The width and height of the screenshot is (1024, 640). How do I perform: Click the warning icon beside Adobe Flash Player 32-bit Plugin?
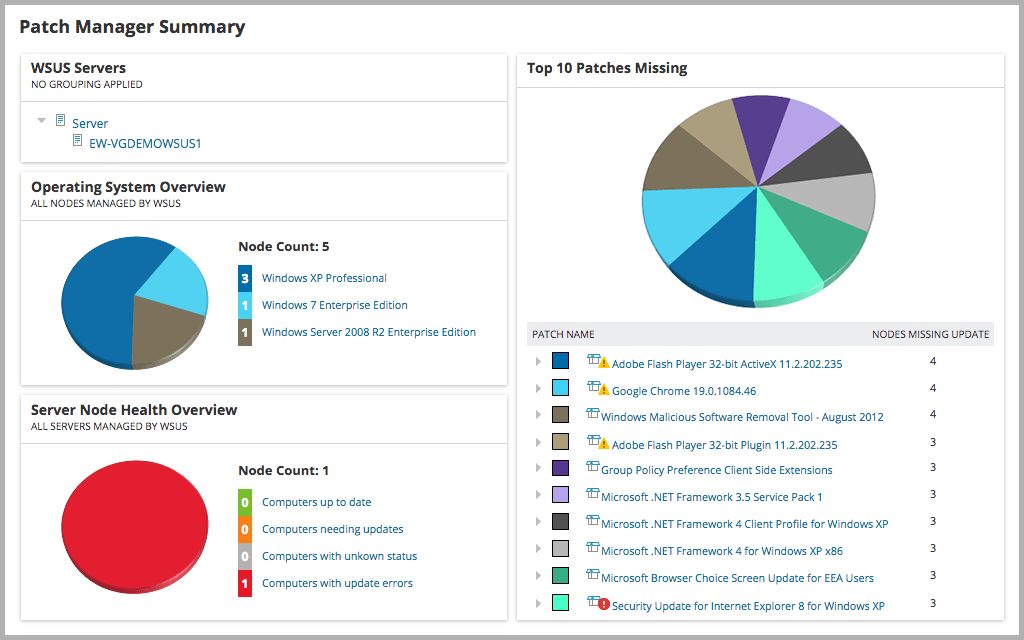(x=604, y=440)
